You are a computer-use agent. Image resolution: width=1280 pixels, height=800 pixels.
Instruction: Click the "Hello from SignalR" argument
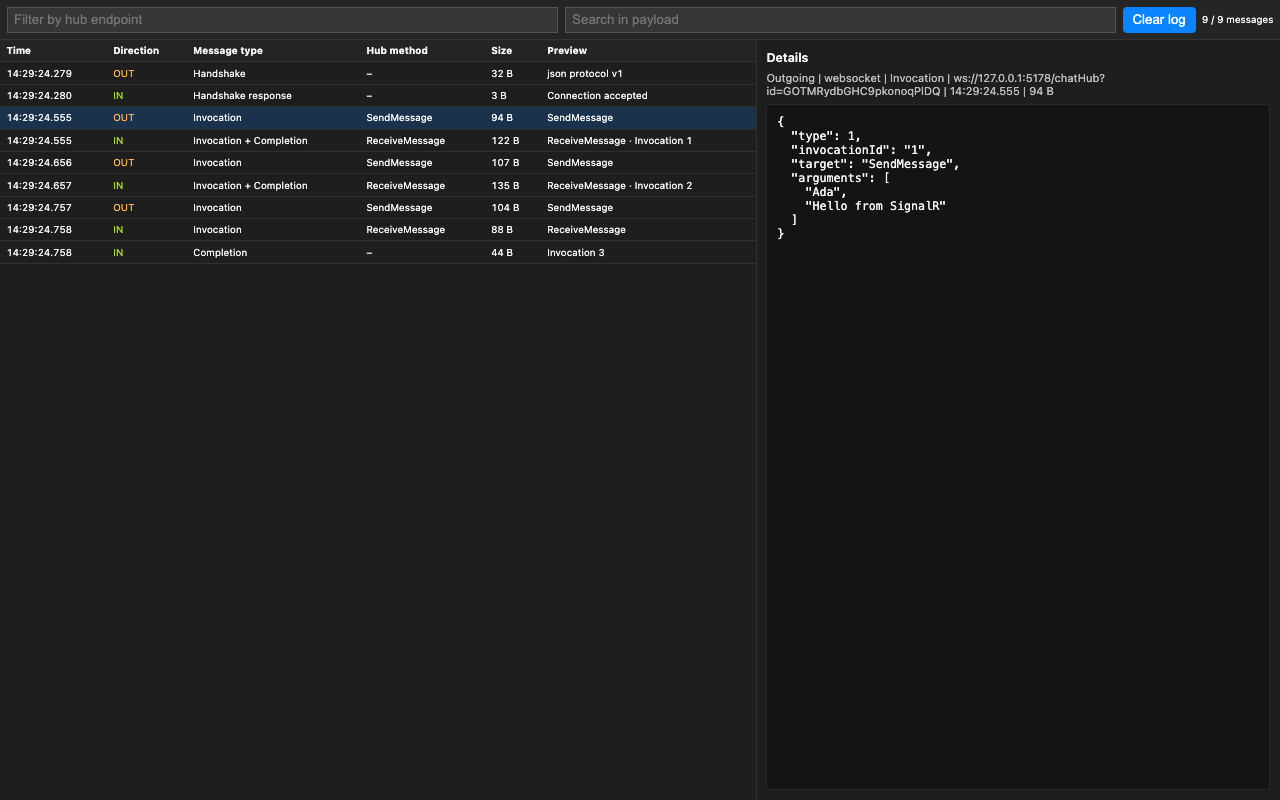click(875, 206)
